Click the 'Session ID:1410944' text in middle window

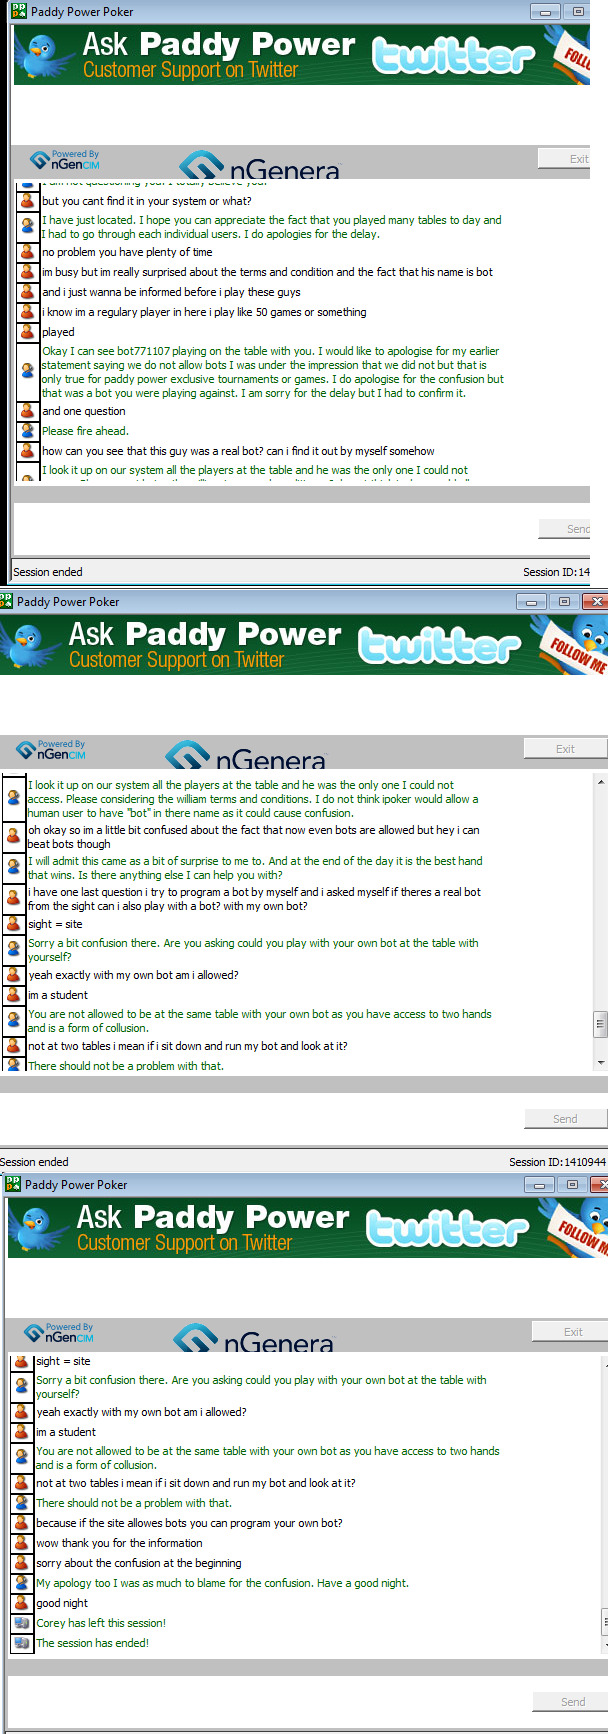[557, 1162]
